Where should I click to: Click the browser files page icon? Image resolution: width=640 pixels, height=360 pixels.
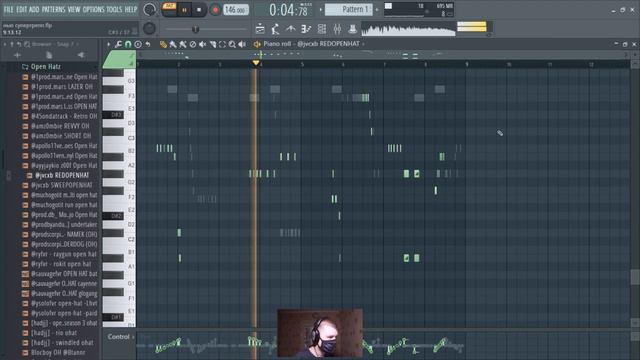click(x=49, y=55)
